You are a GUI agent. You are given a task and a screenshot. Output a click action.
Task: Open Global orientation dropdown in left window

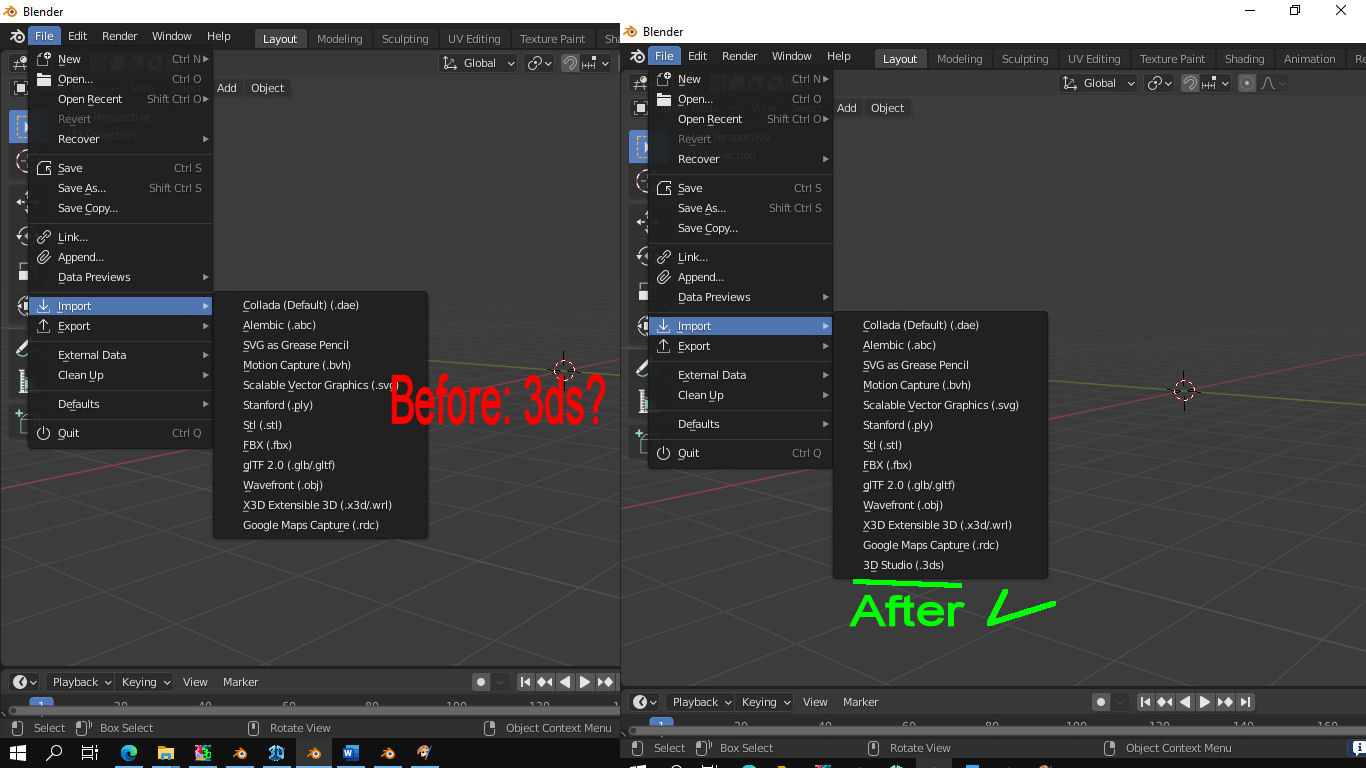(479, 63)
